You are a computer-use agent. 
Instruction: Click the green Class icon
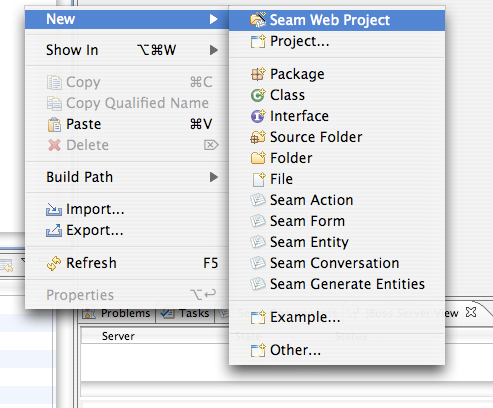(x=258, y=95)
